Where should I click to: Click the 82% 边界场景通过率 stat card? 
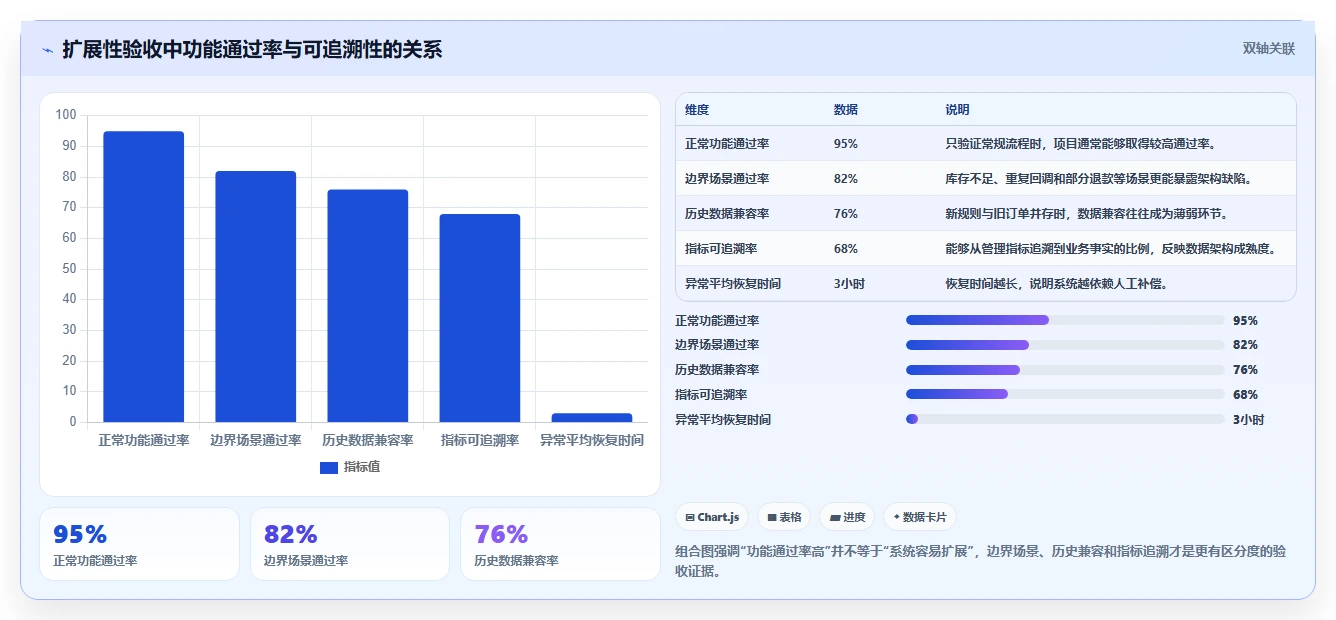(350, 544)
